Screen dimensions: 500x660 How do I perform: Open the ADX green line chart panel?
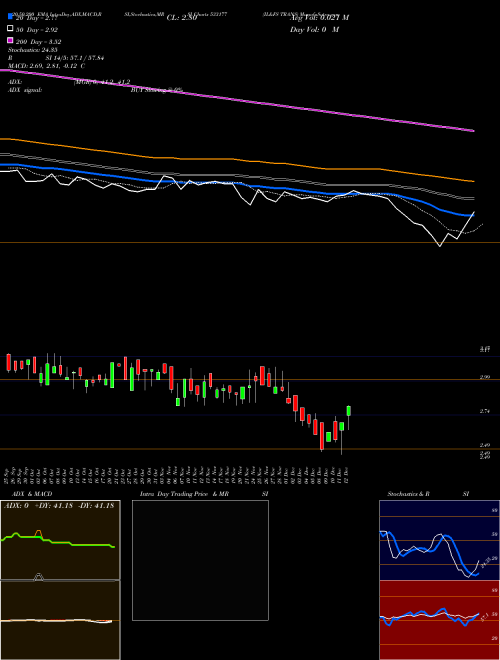[60, 540]
